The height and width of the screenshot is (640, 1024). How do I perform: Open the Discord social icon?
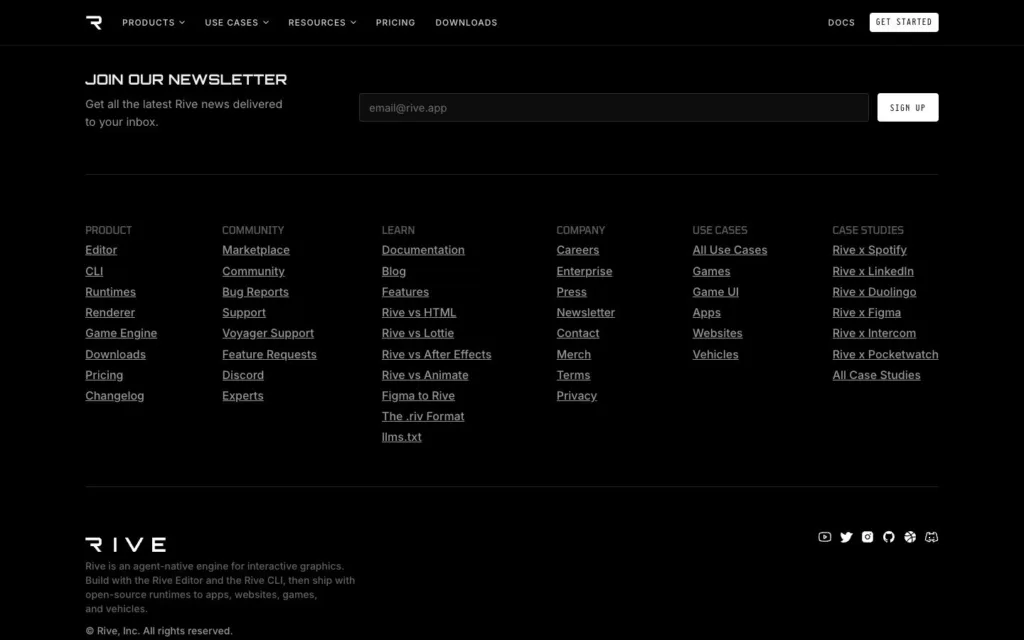coord(932,537)
